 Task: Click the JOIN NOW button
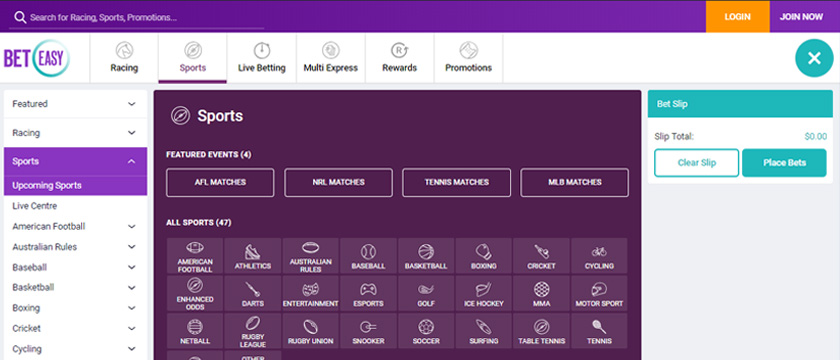click(801, 17)
